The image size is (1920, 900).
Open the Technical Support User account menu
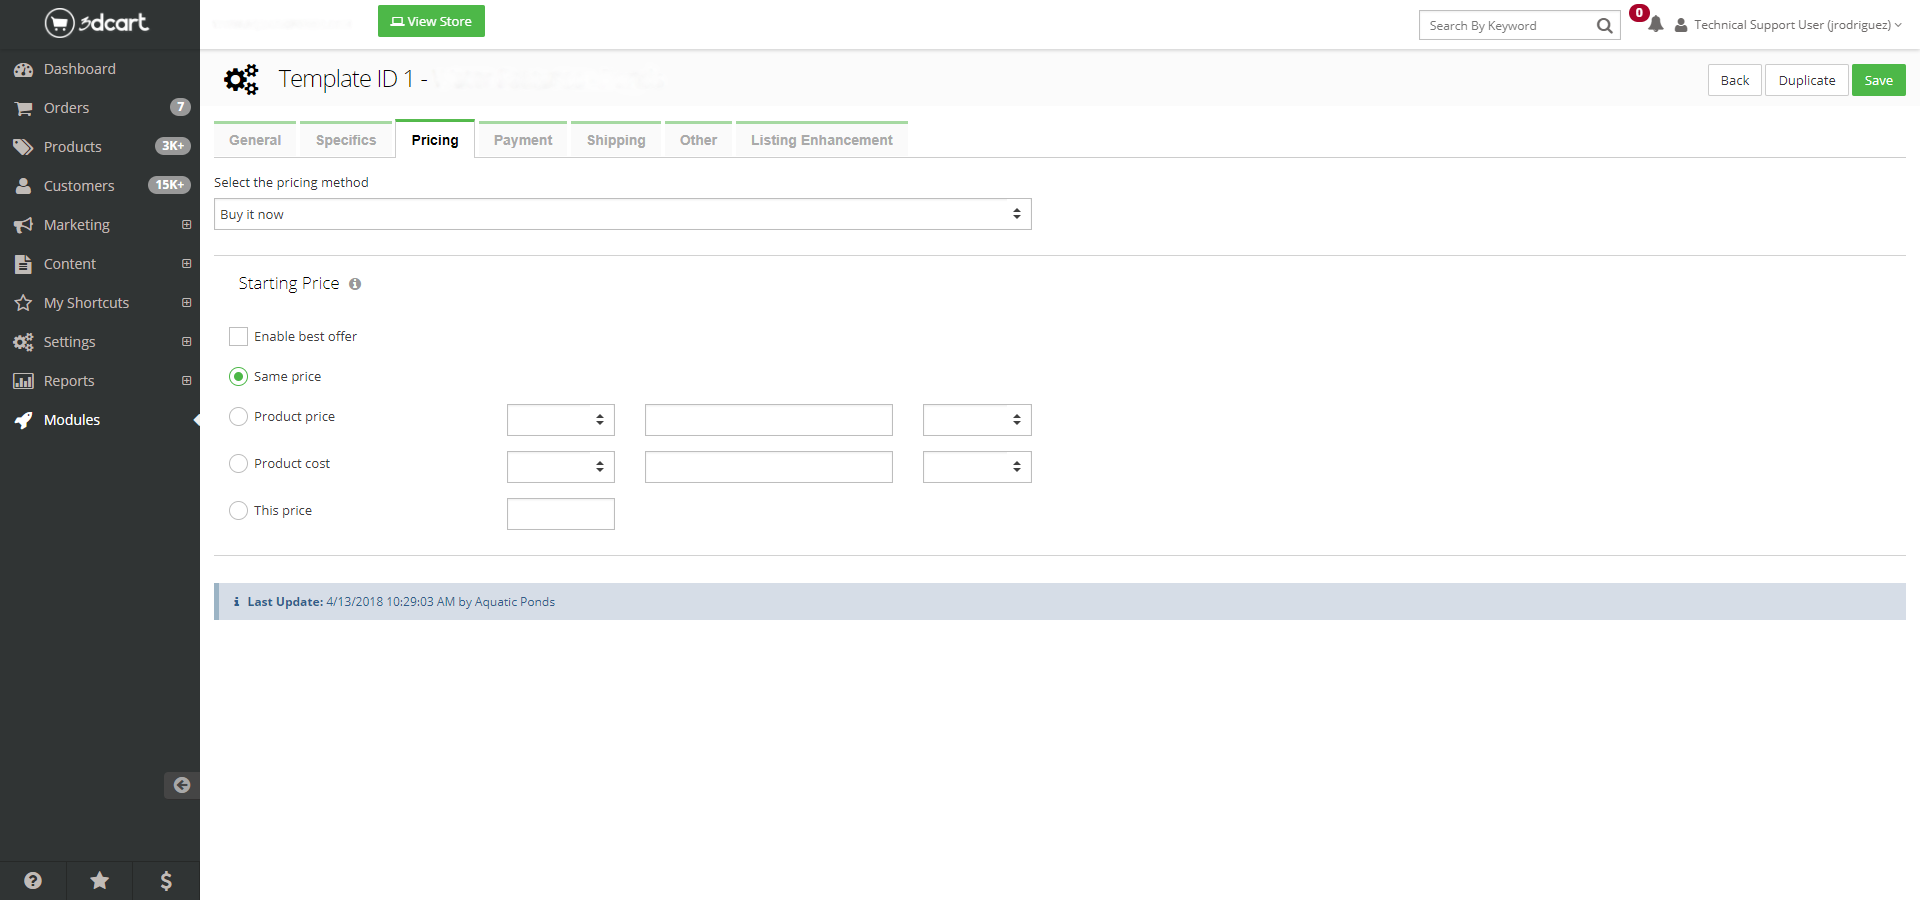(1788, 25)
